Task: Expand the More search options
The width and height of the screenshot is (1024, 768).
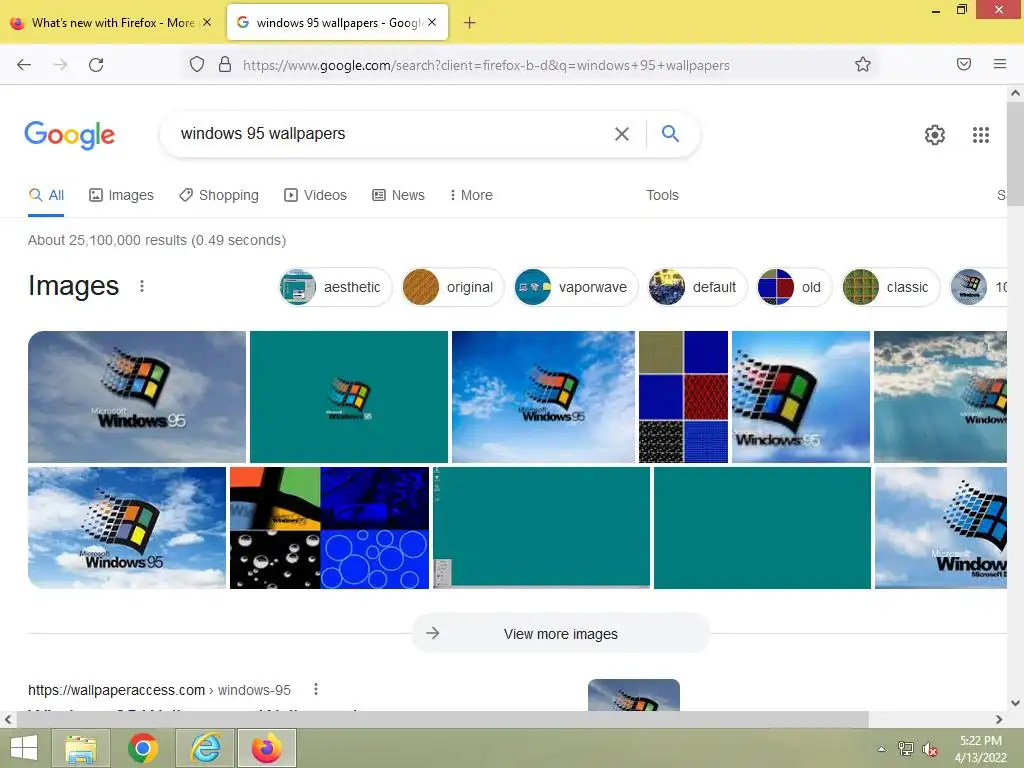Action: tap(471, 195)
